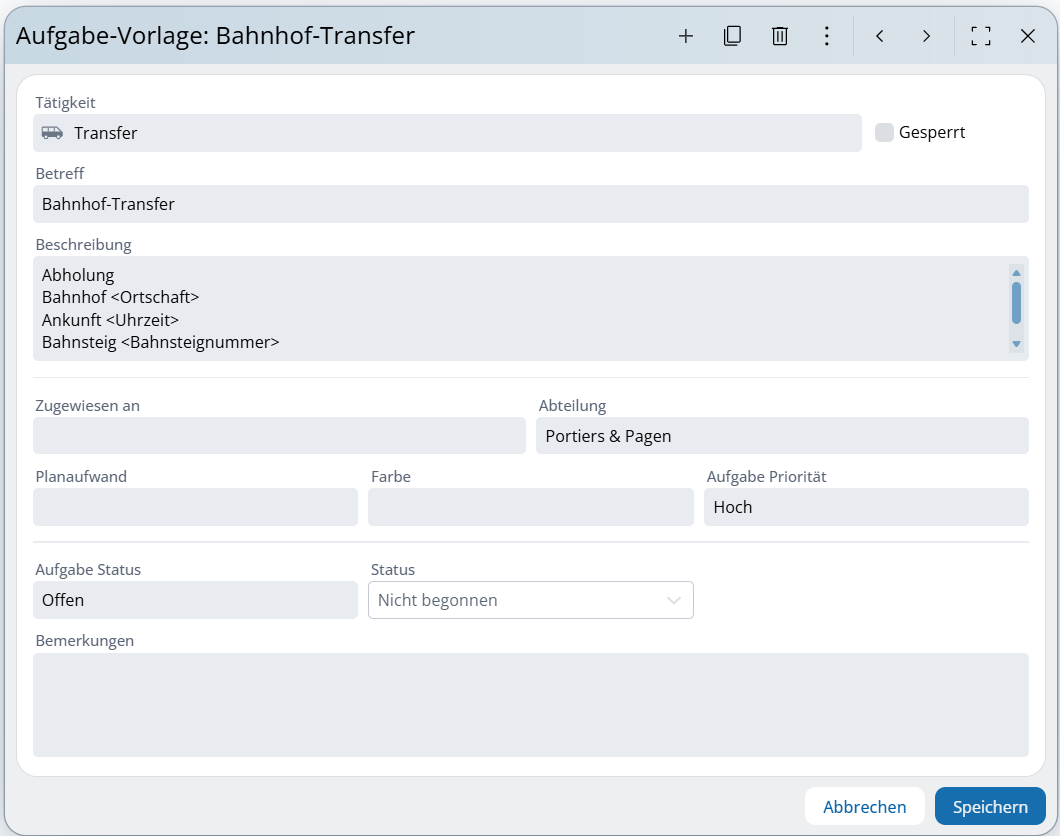Open the Abteilung field showing Portiers & Pagen
The image size is (1060, 836).
coord(781,436)
